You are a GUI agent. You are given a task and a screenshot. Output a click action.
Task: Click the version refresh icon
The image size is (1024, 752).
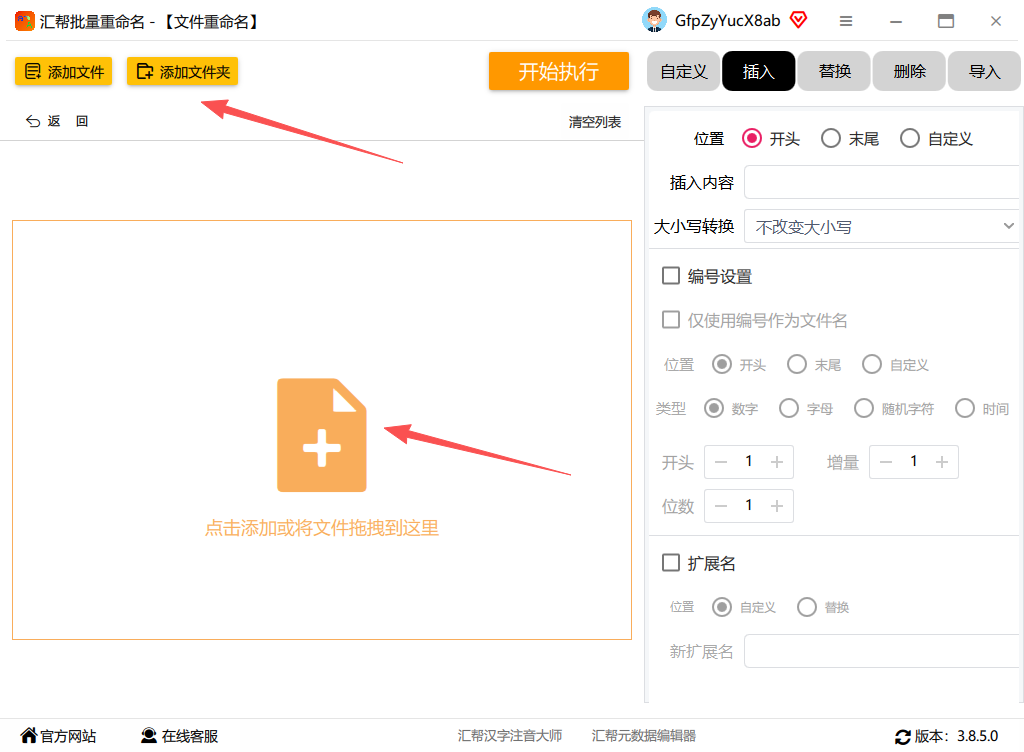pos(903,737)
